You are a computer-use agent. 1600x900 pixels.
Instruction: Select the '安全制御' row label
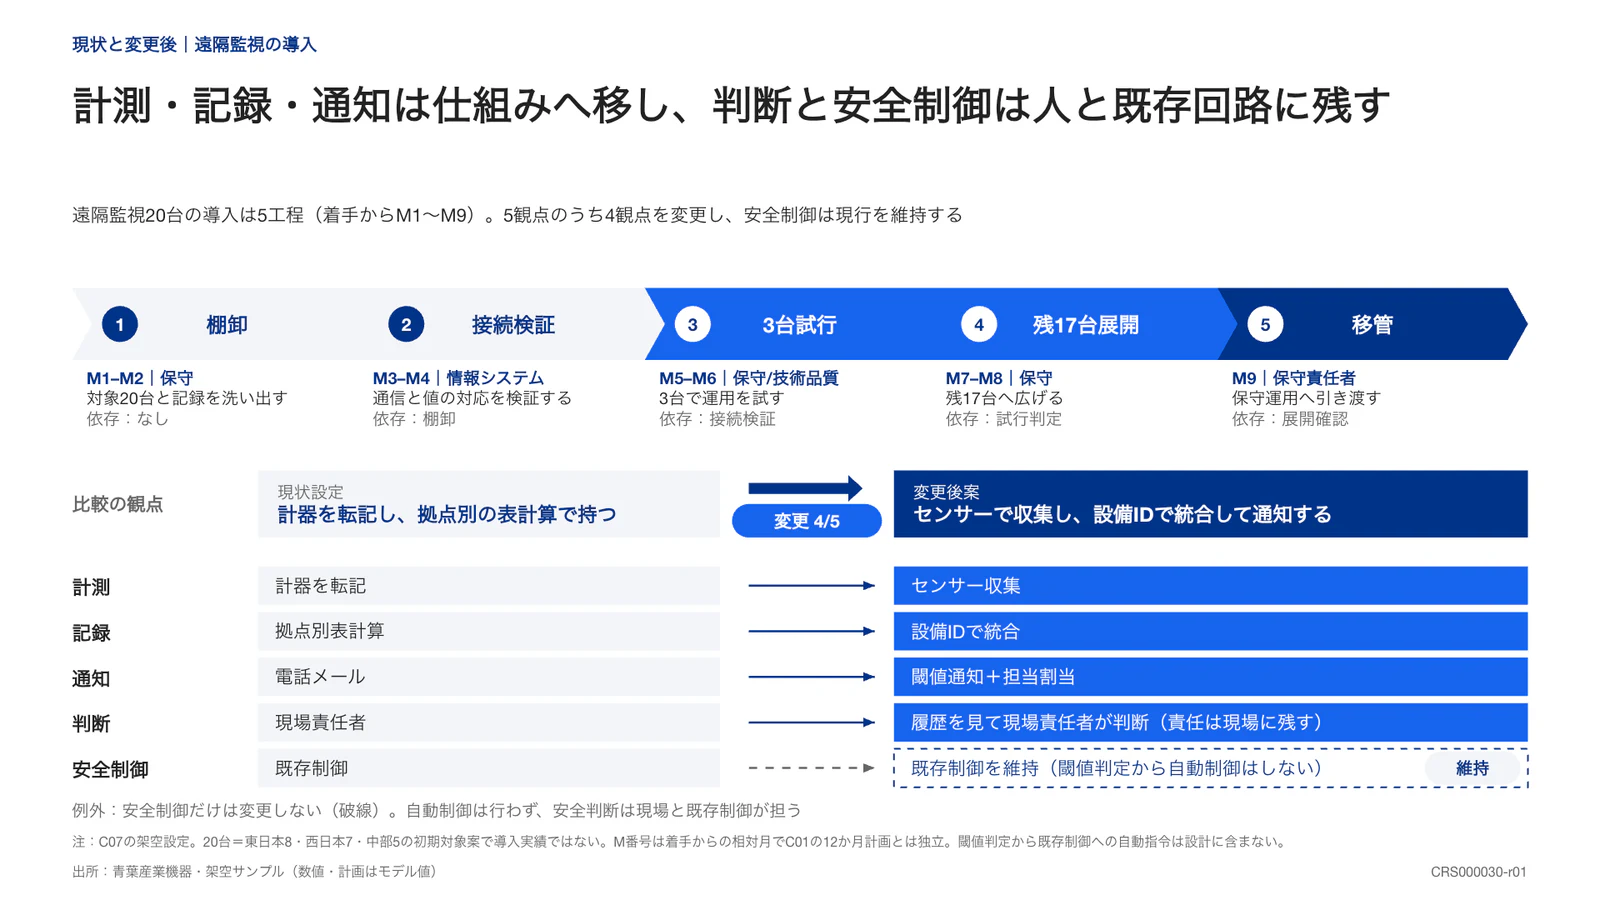[110, 770]
